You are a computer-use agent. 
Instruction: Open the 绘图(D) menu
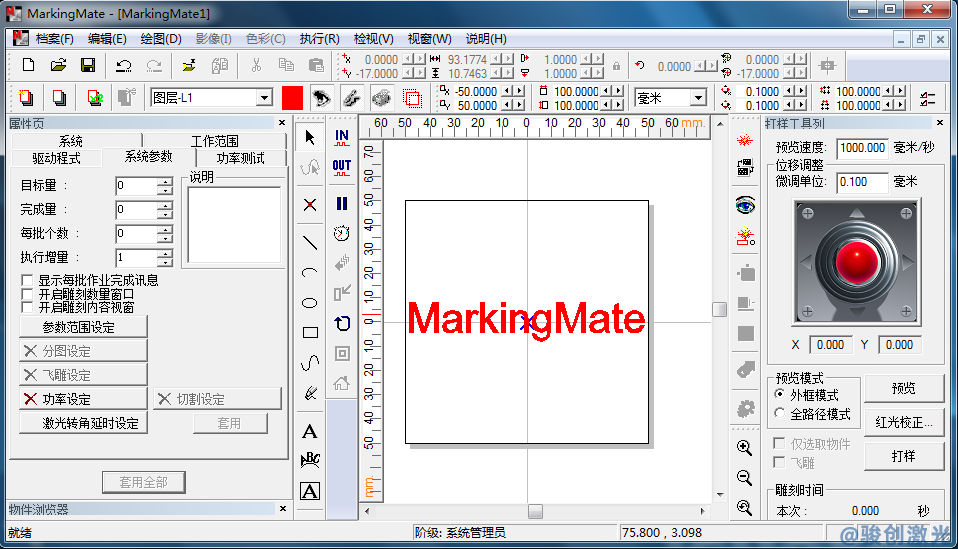pos(161,39)
